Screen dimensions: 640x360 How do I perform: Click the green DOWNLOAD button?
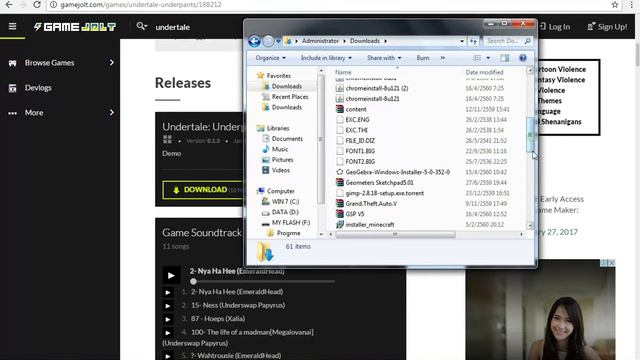click(203, 190)
